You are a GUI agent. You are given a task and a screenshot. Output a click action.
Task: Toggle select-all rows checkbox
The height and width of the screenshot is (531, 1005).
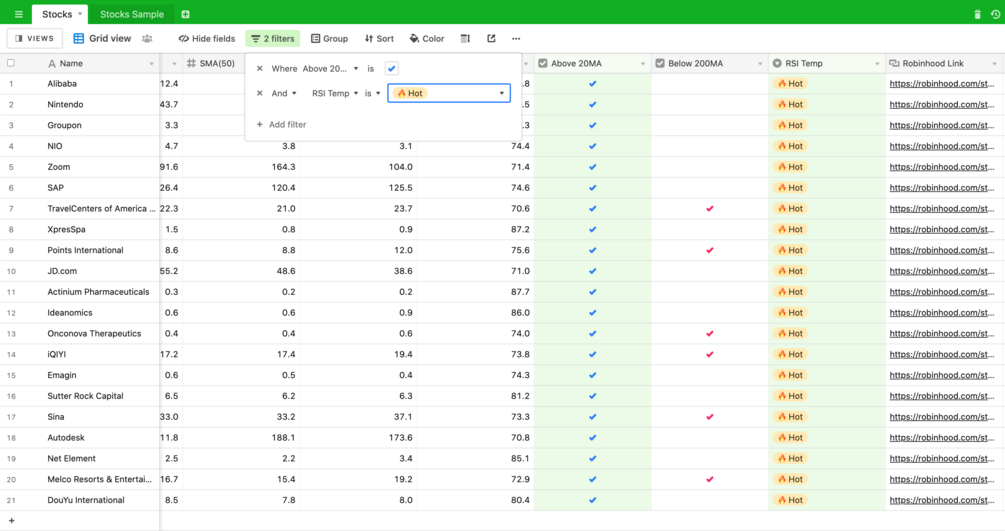click(11, 63)
